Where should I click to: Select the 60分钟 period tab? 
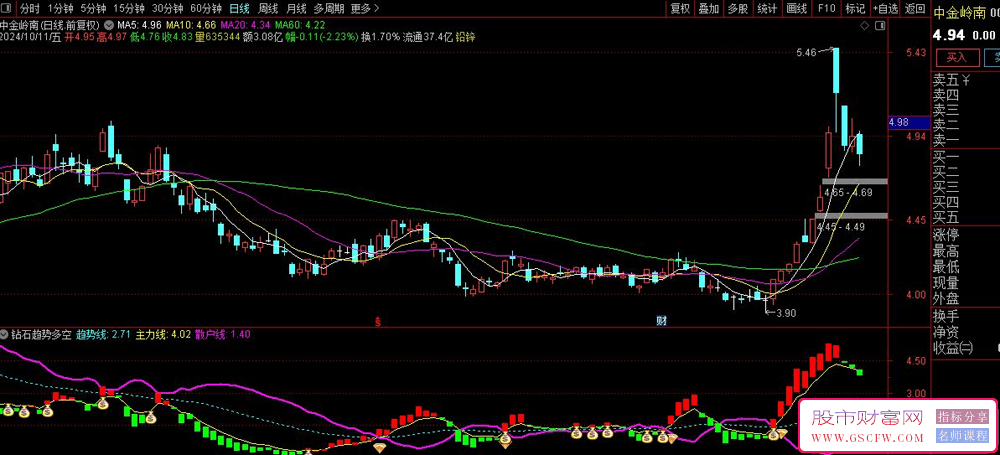(x=206, y=8)
